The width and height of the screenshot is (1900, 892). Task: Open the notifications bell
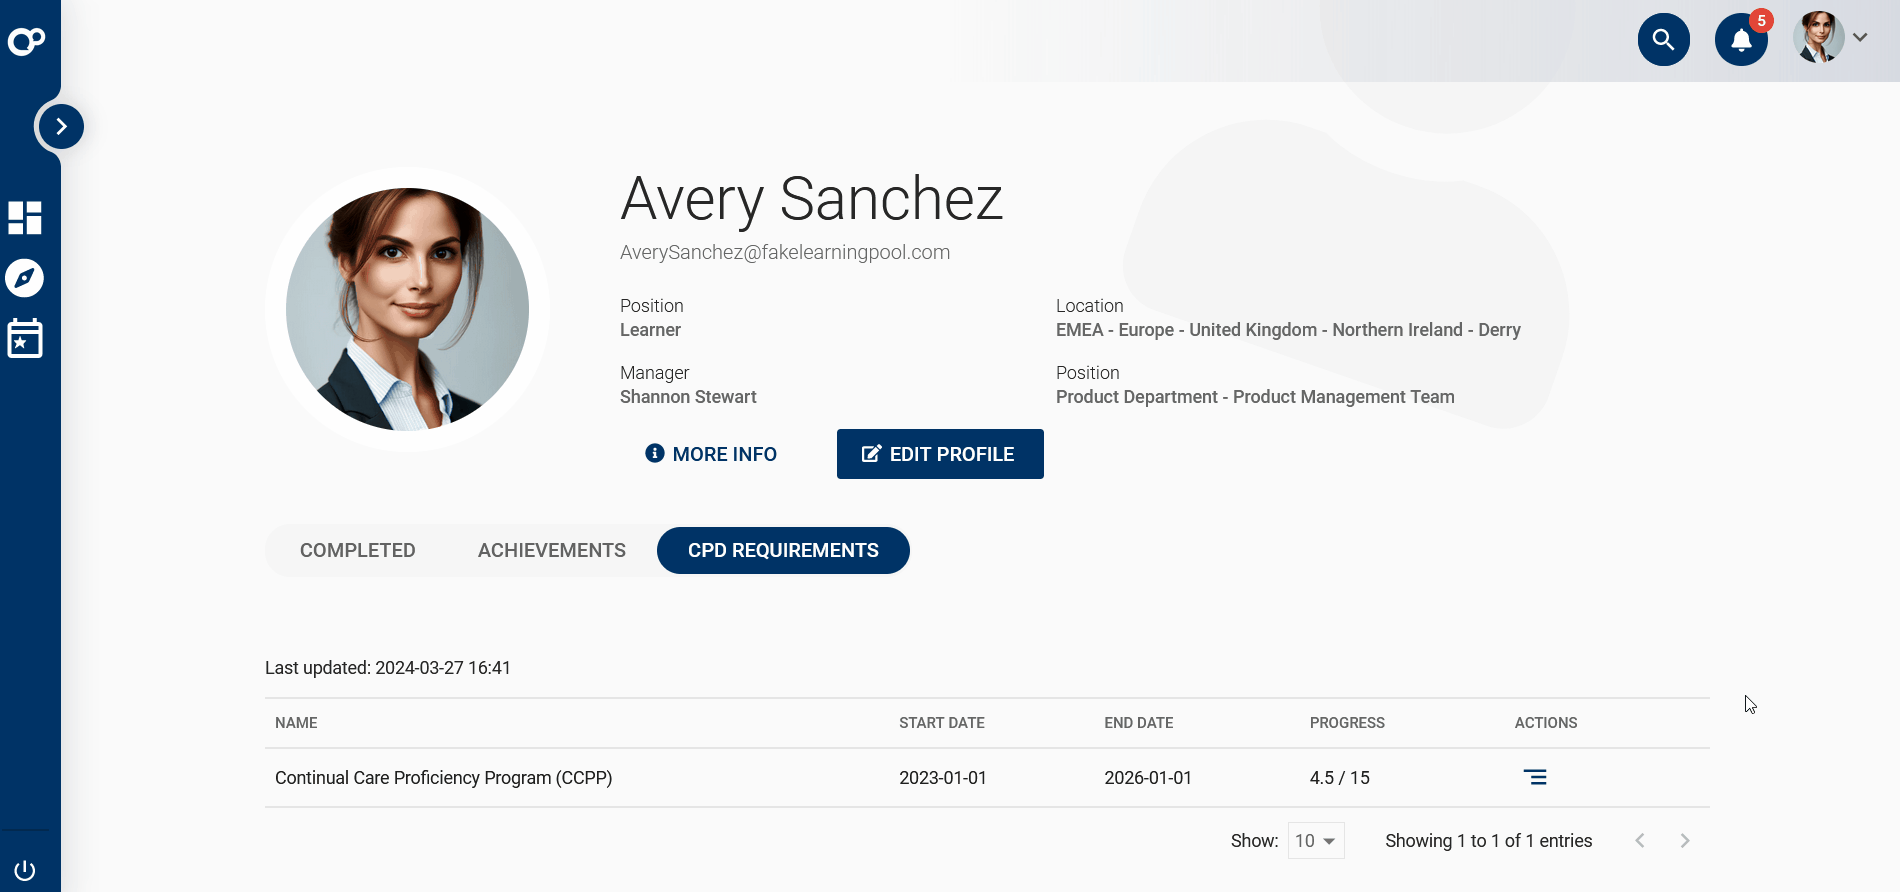click(1741, 40)
